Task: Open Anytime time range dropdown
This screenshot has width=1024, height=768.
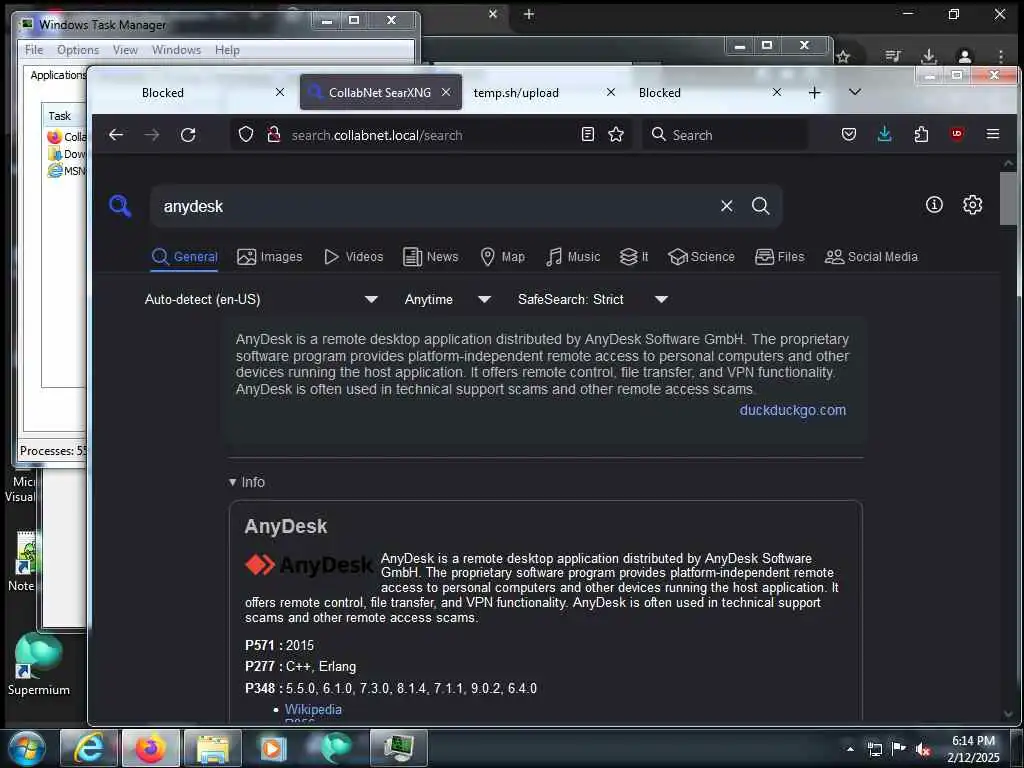Action: tap(448, 299)
